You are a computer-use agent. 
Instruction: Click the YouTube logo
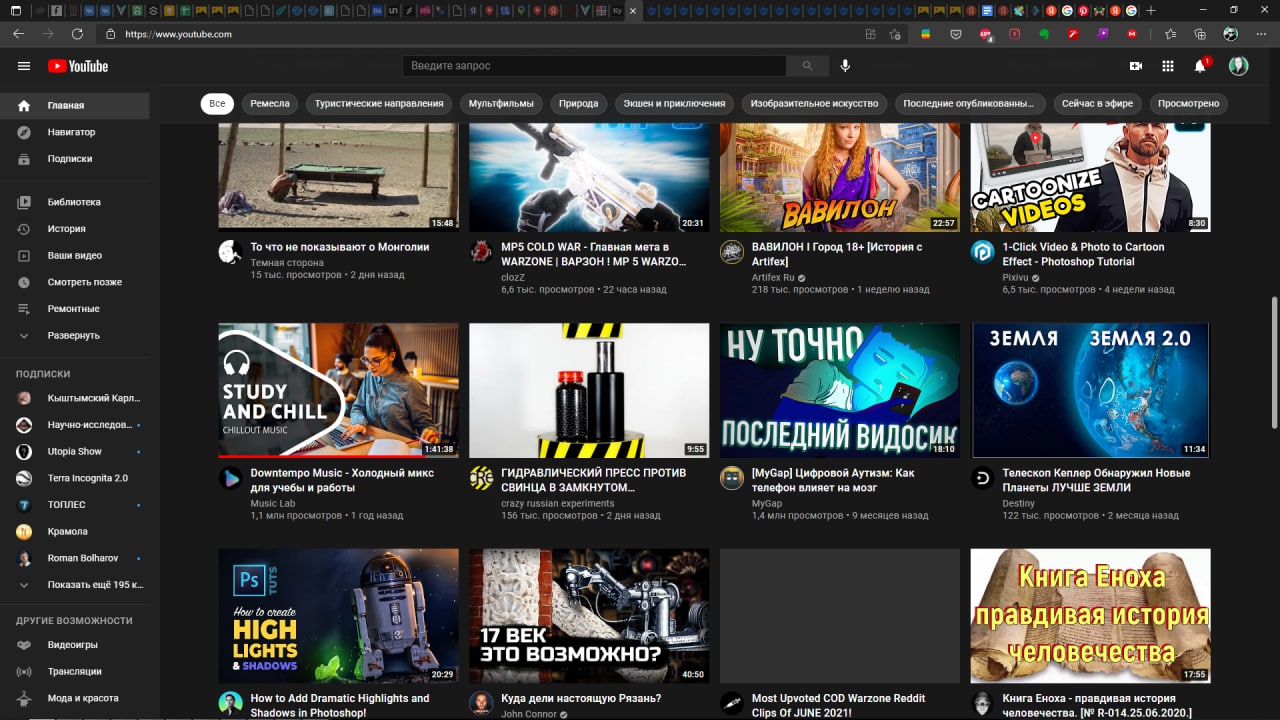77,66
